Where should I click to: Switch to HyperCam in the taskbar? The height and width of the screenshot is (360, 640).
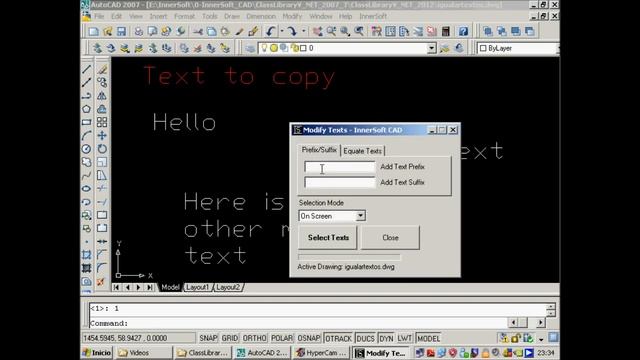[322, 353]
